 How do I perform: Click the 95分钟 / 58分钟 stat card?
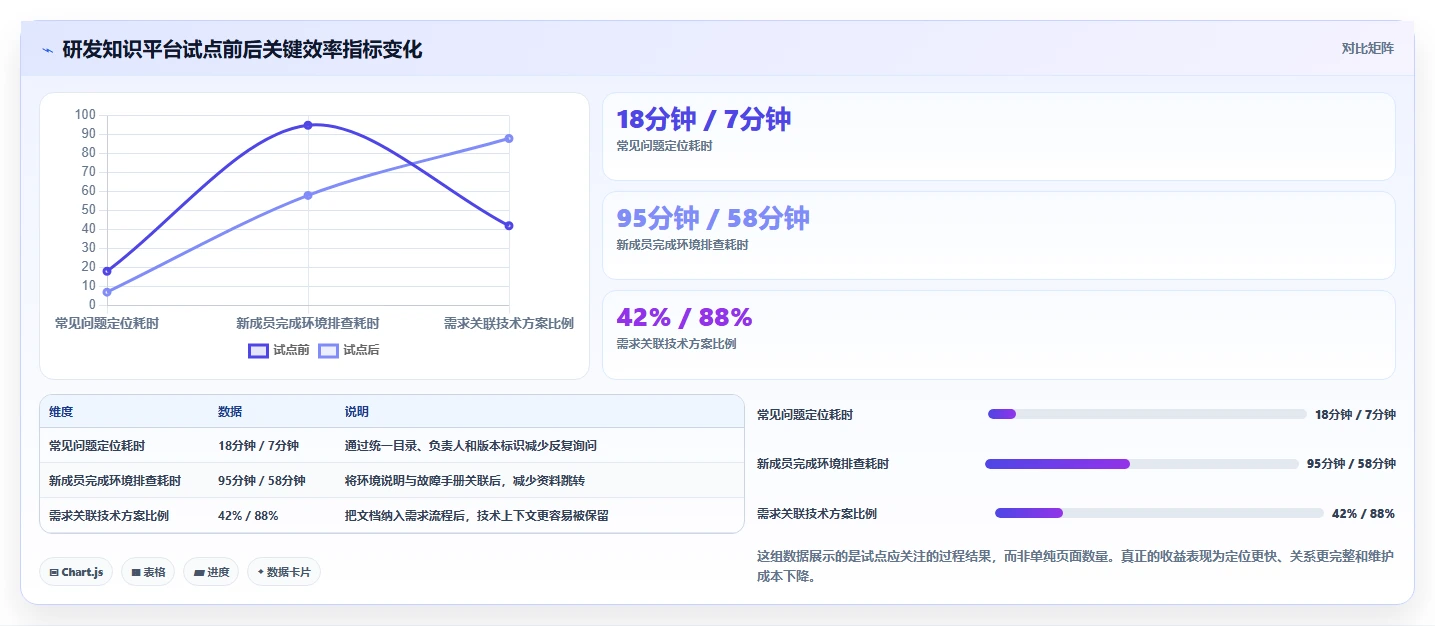point(998,236)
